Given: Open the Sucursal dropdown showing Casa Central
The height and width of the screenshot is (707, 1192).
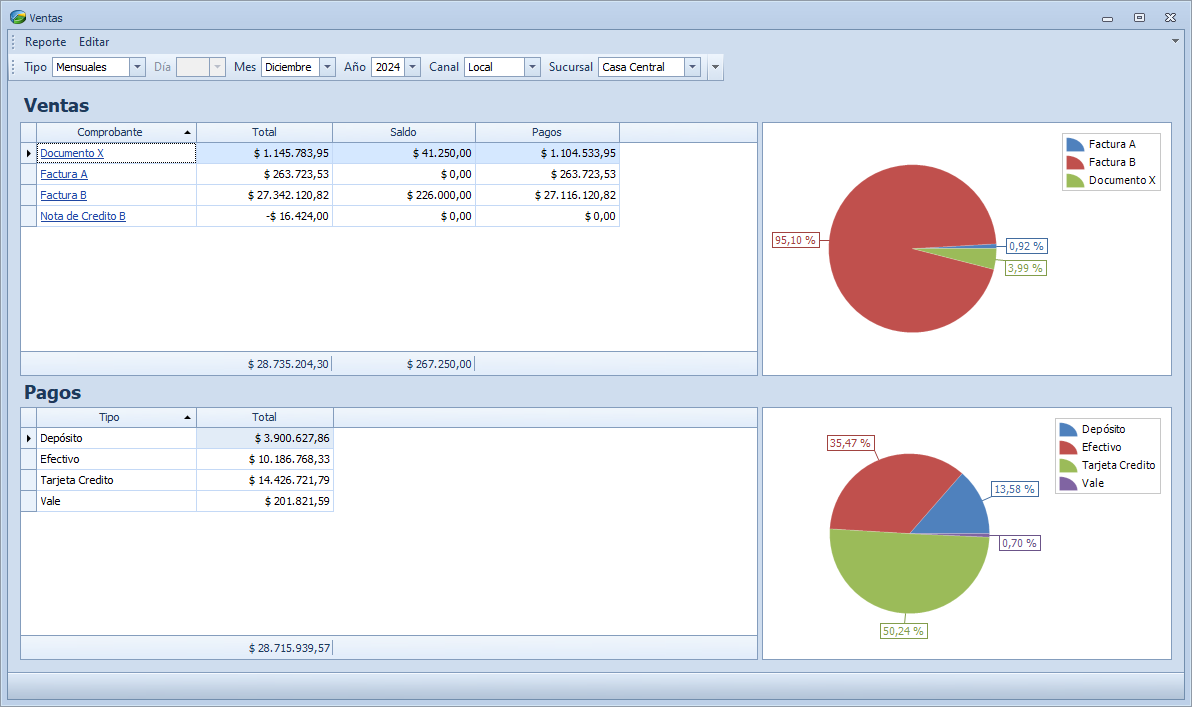Looking at the screenshot, I should [692, 67].
